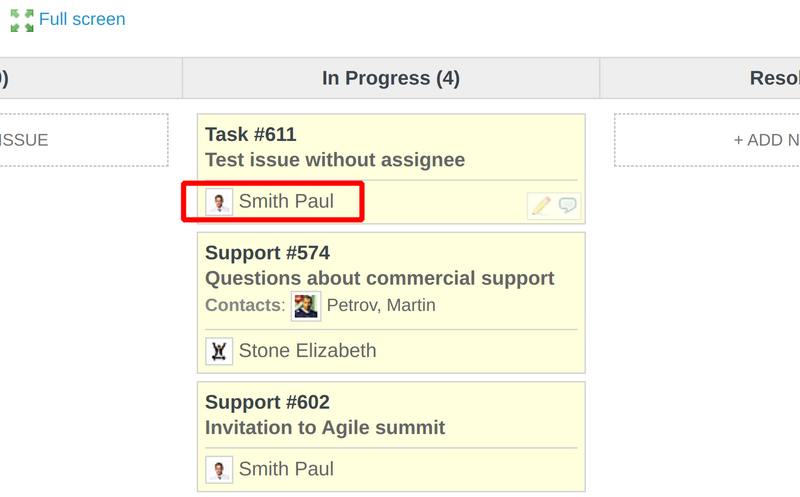Open the Task #611 issue link
This screenshot has height=497, width=800.
tap(251, 135)
